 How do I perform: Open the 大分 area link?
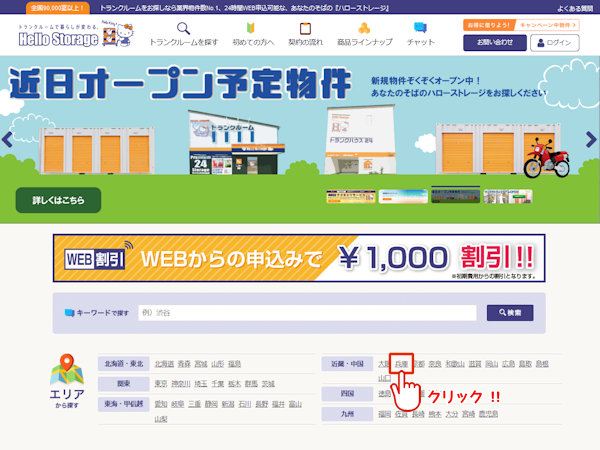click(452, 414)
